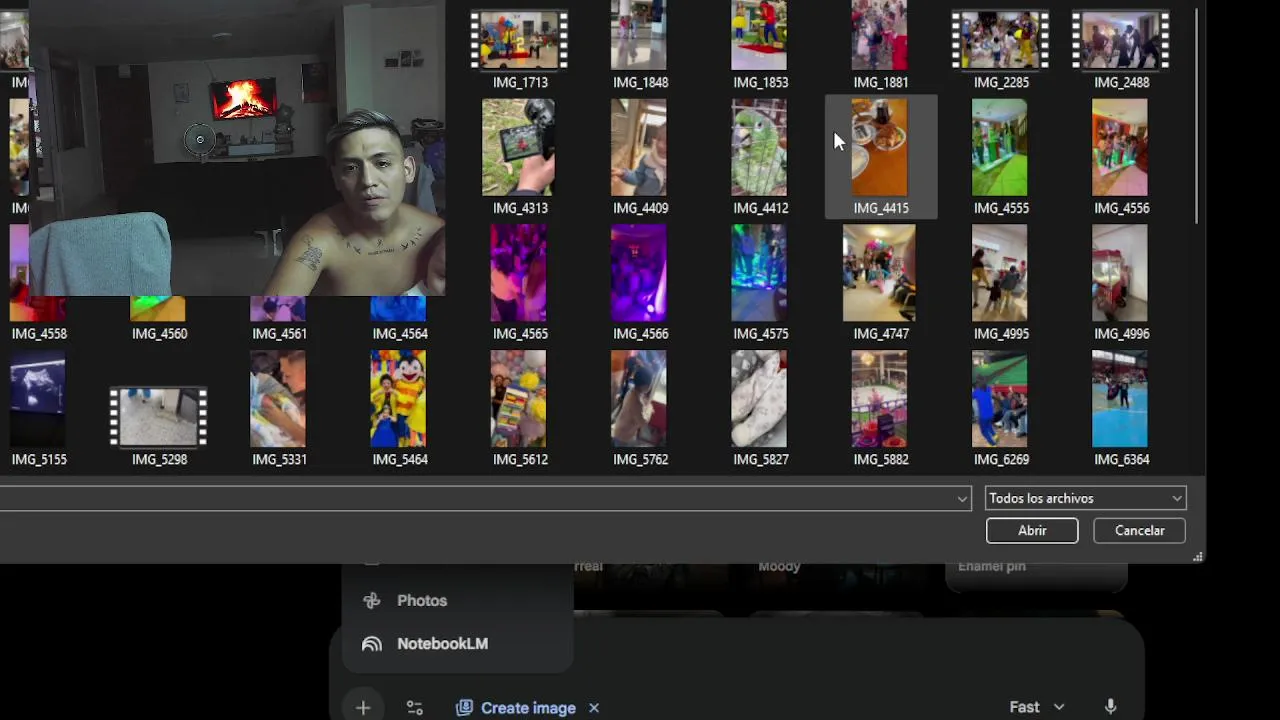Click the NotebookLM arc icon
Image resolution: width=1280 pixels, height=720 pixels.
tap(372, 644)
